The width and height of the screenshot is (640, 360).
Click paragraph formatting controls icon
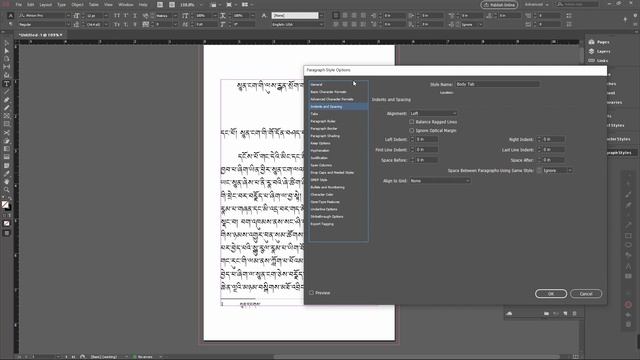tap(11, 24)
